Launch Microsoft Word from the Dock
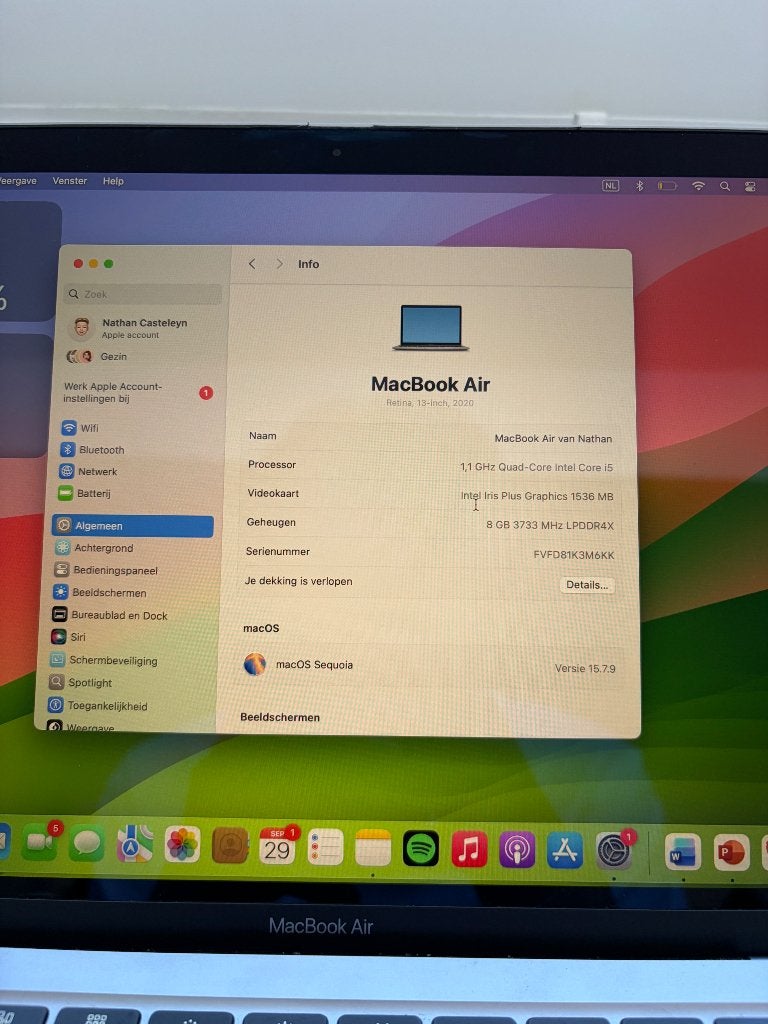The height and width of the screenshot is (1024, 768). click(683, 852)
